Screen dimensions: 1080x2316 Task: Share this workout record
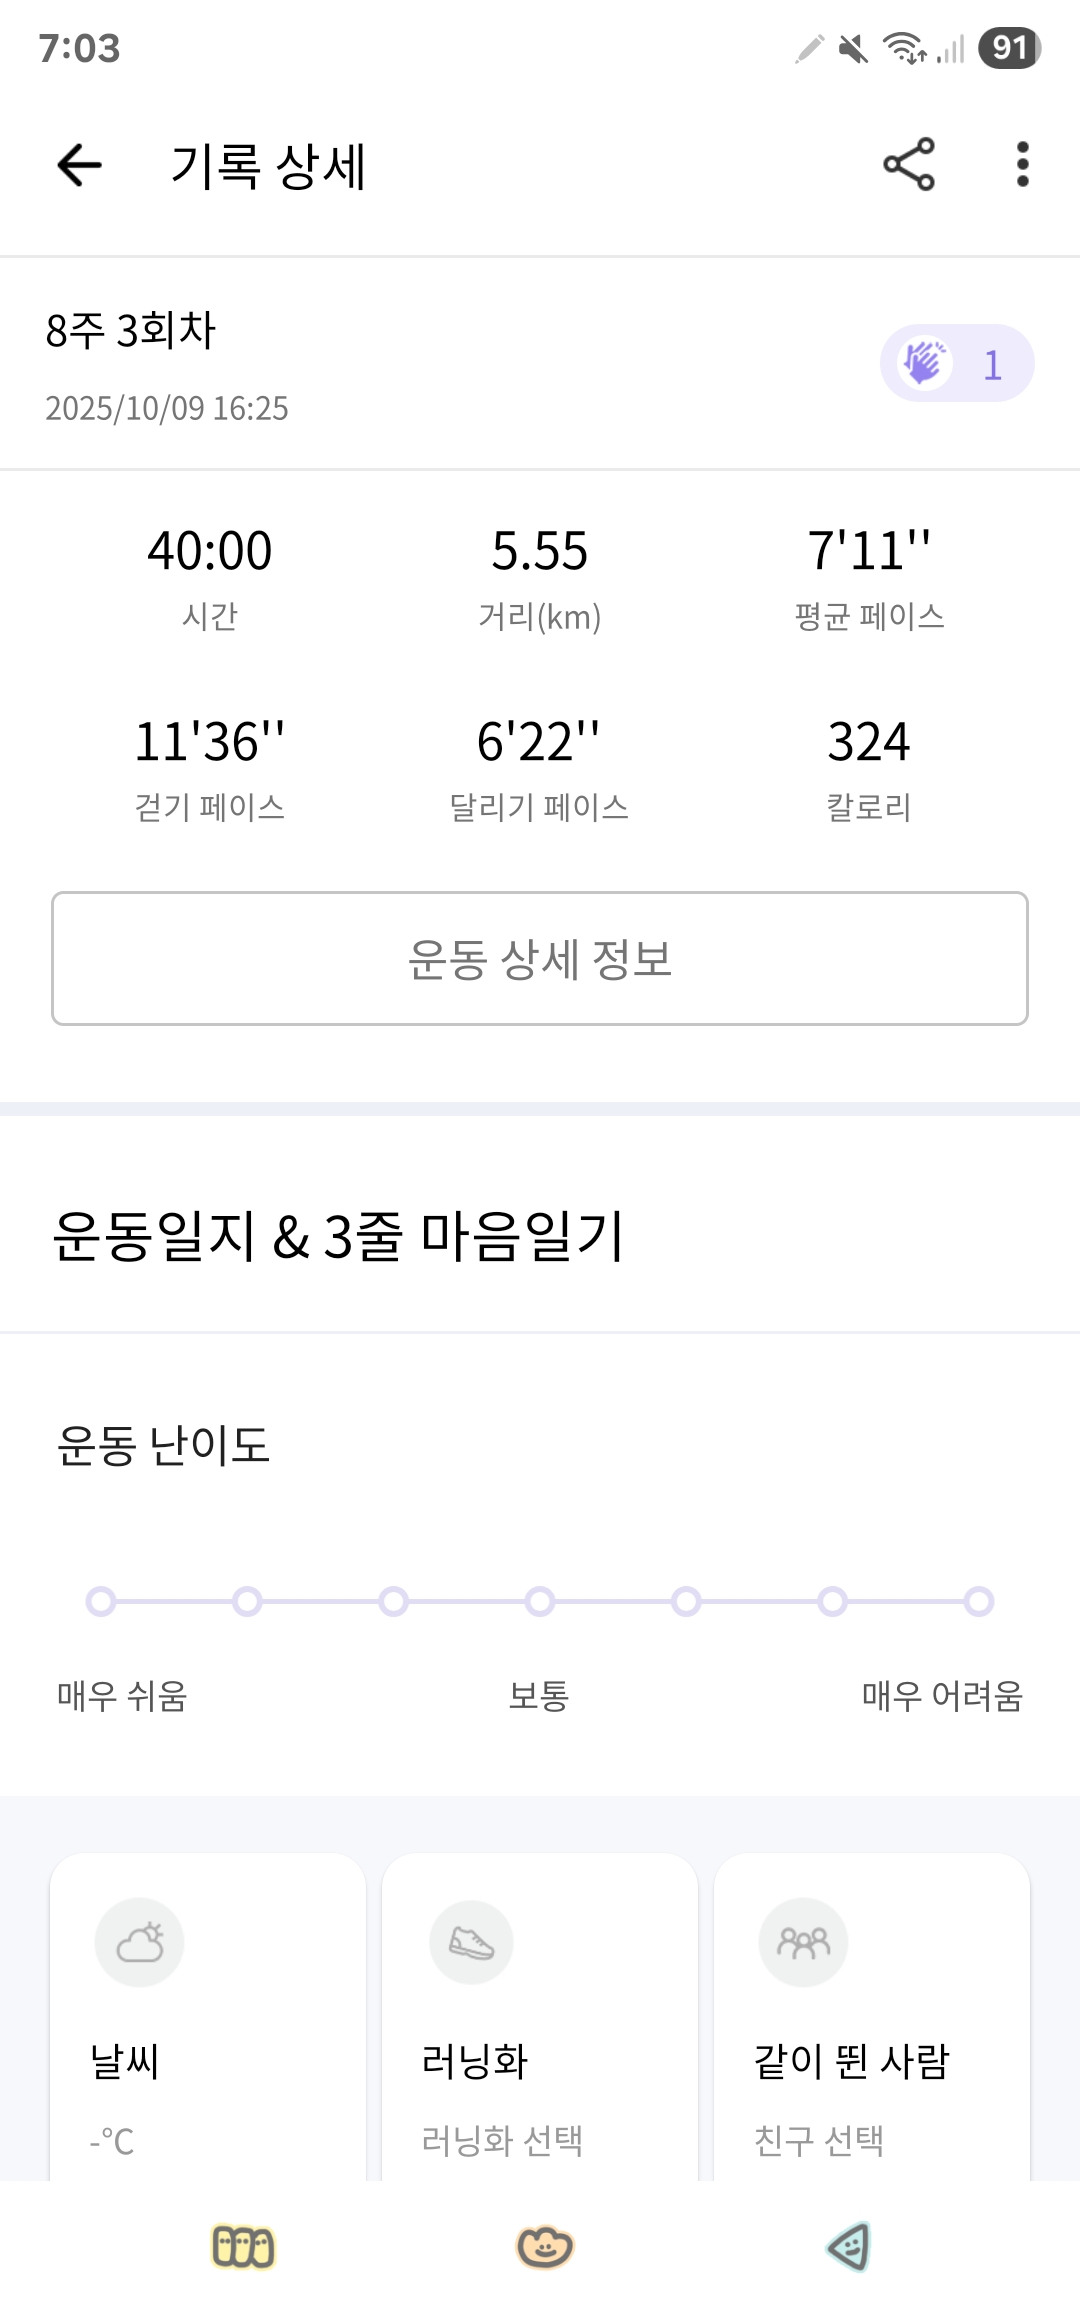[x=908, y=165]
